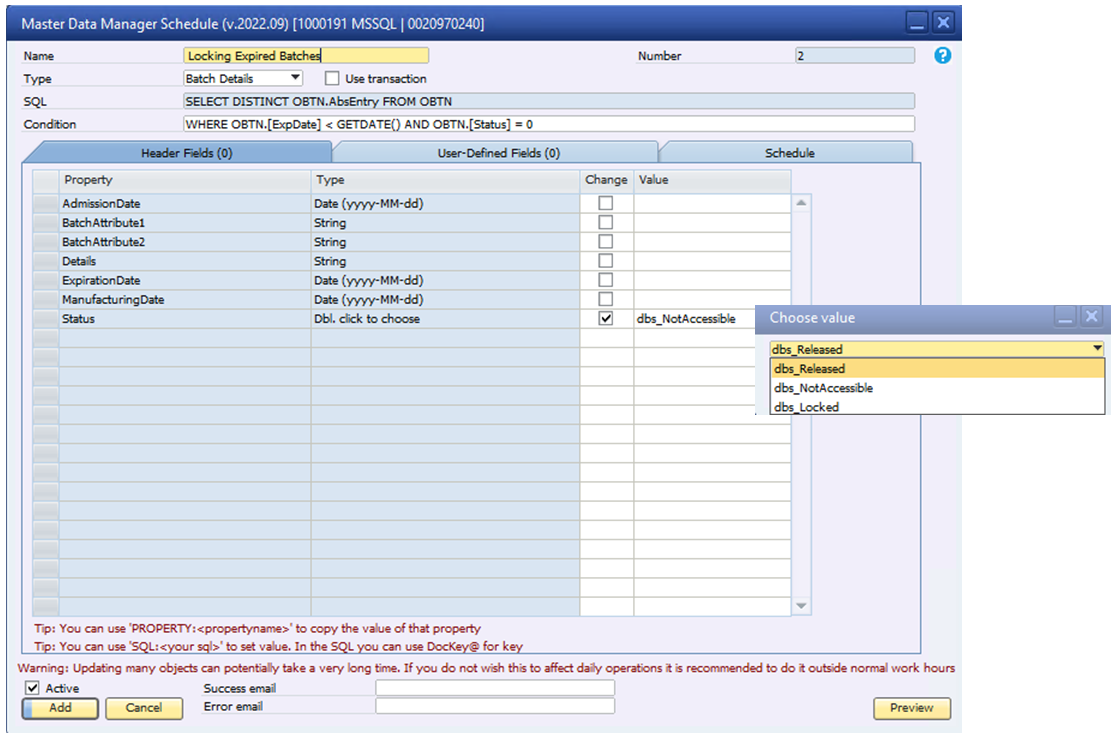Check Change box for BatchAttribute2 row
The image size is (1112, 734).
pos(606,242)
